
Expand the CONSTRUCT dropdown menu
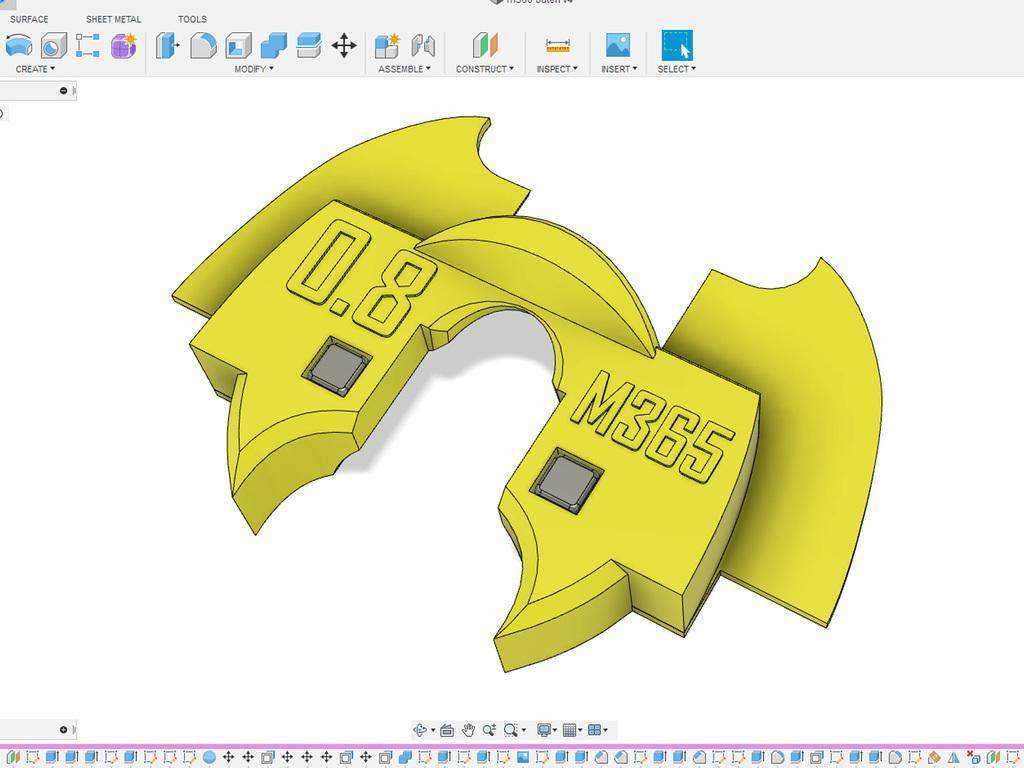485,69
